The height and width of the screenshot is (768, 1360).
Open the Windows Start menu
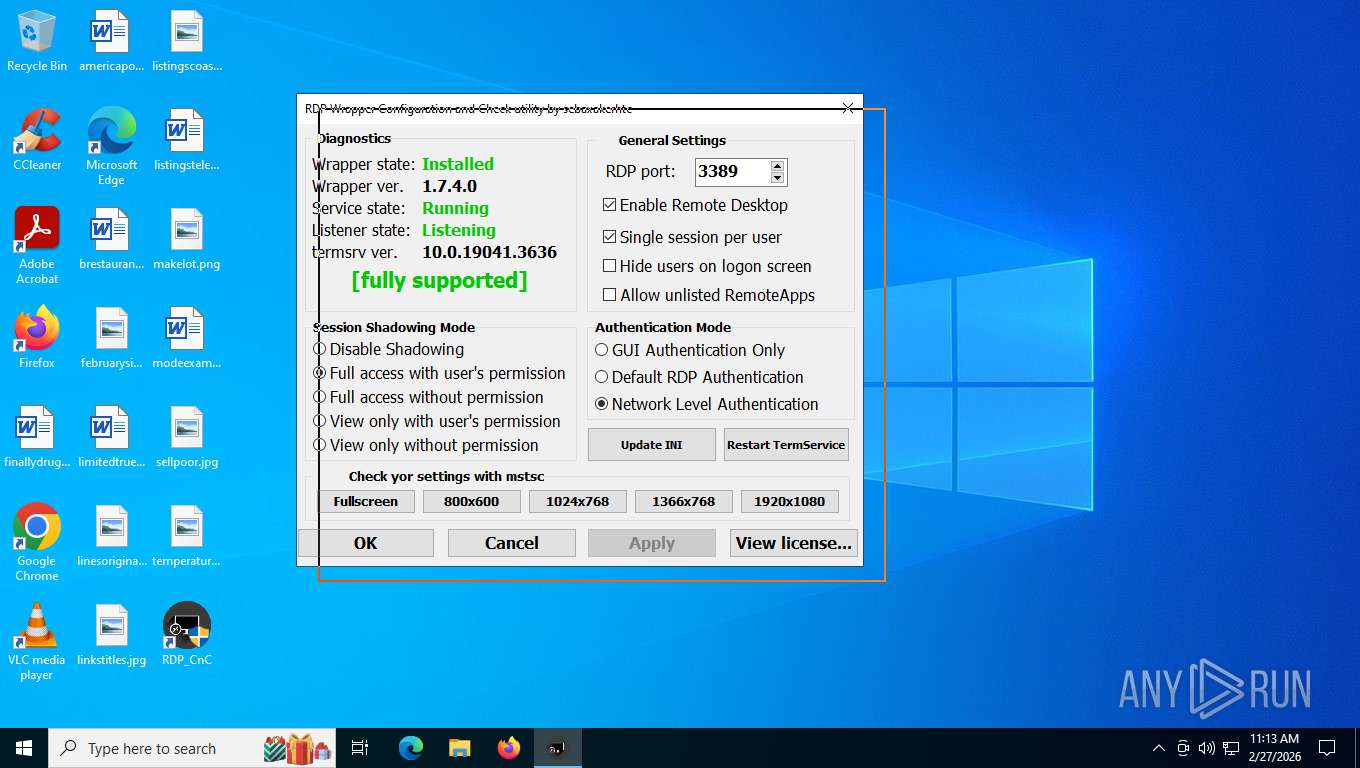[24, 748]
